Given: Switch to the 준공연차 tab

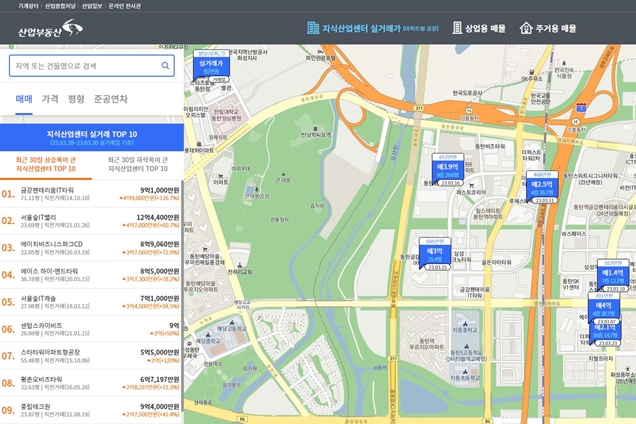Looking at the screenshot, I should coord(111,99).
